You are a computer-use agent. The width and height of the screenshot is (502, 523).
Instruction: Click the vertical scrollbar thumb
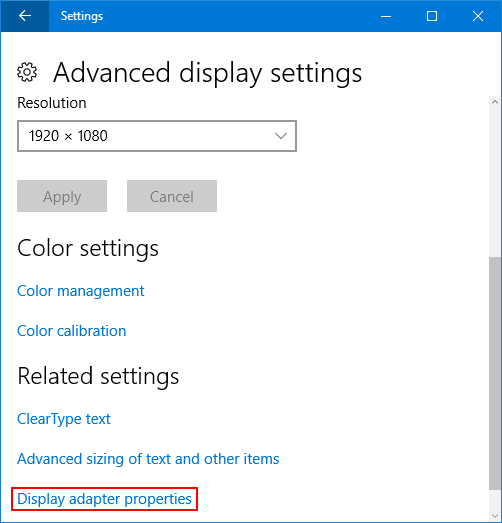pyautogui.click(x=495, y=373)
